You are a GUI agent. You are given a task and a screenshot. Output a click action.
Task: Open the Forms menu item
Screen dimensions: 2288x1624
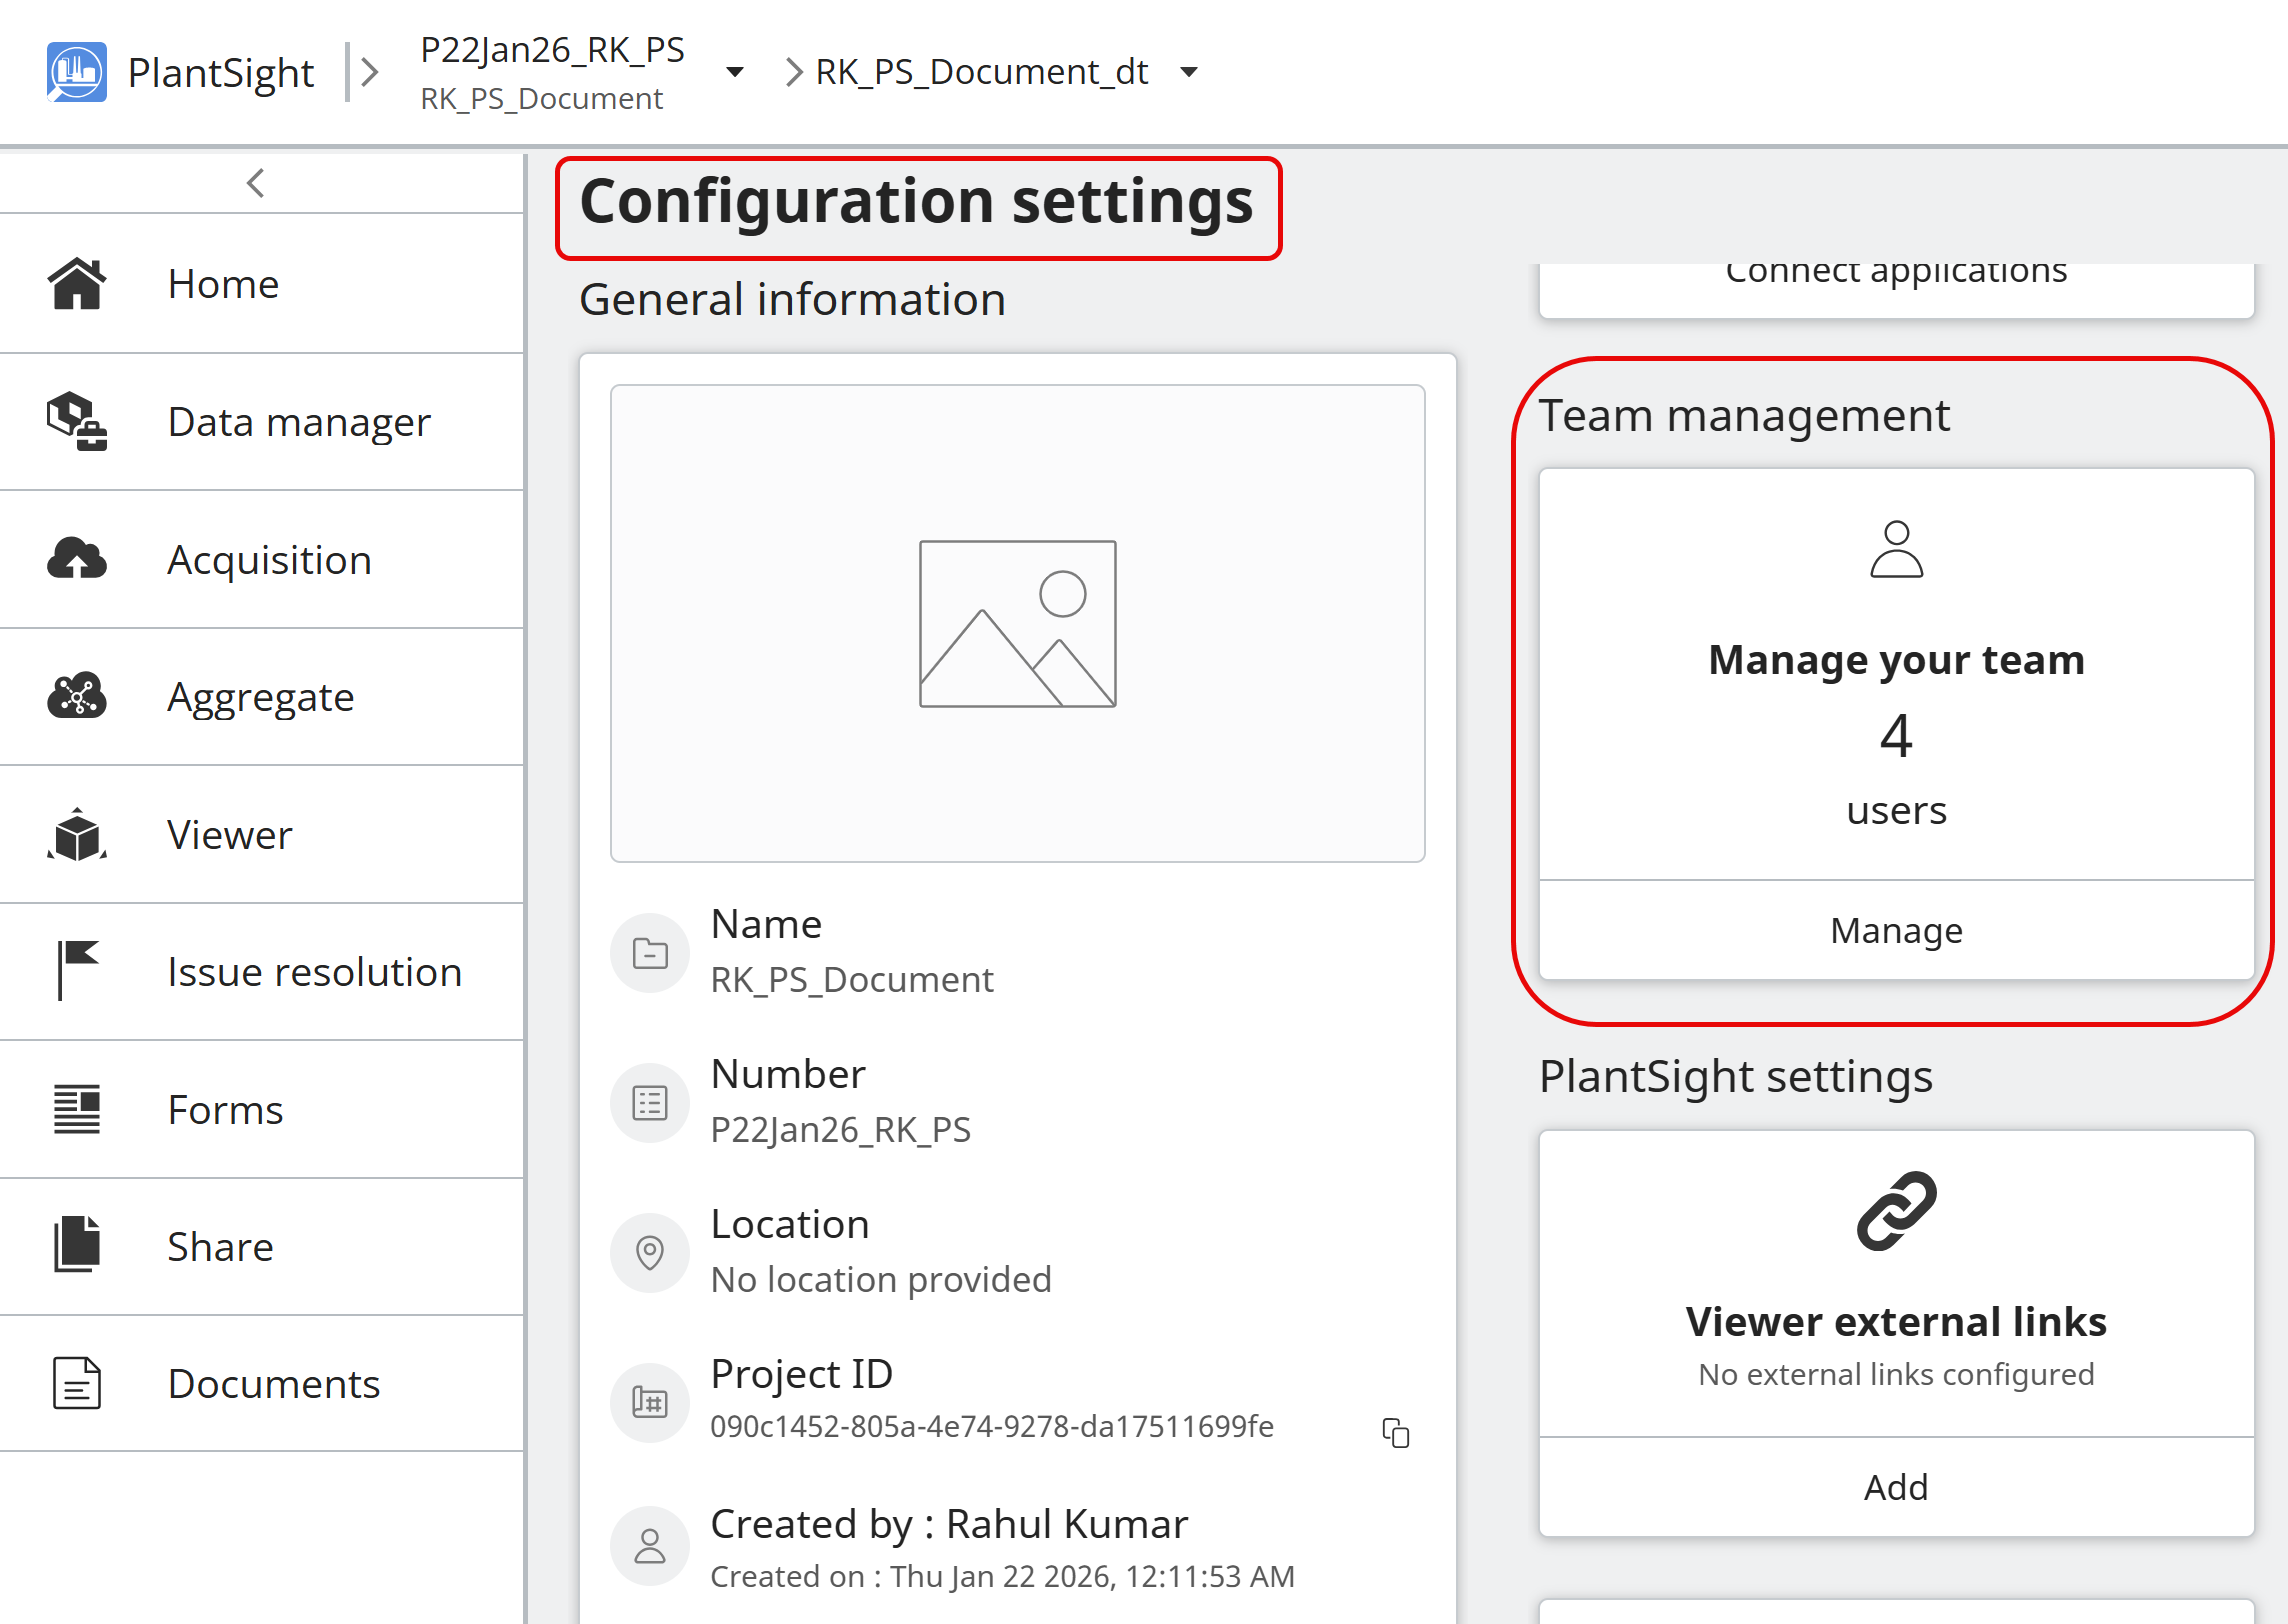225,1109
